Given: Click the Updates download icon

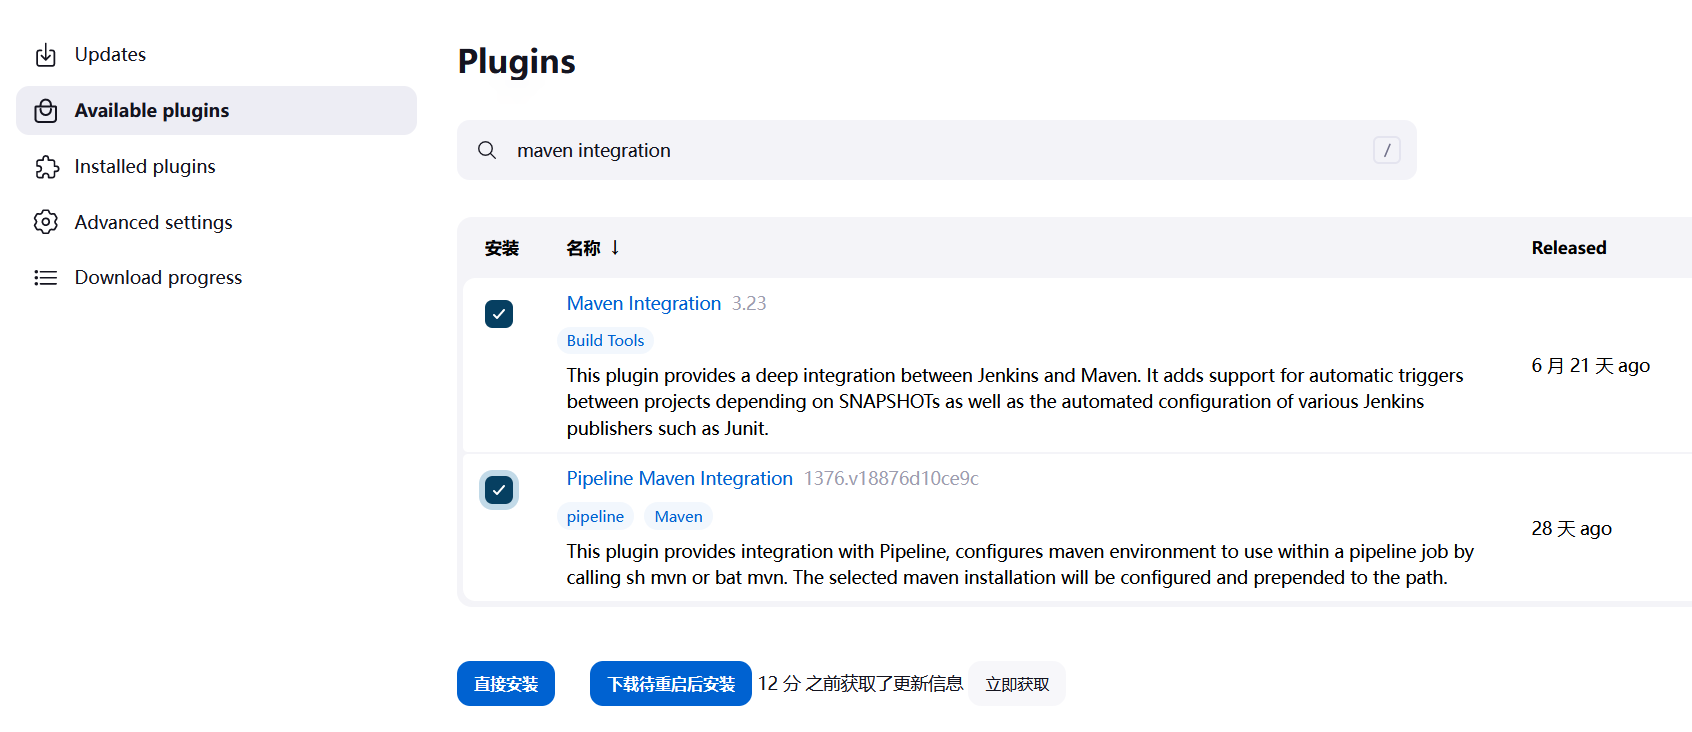Looking at the screenshot, I should pos(46,55).
